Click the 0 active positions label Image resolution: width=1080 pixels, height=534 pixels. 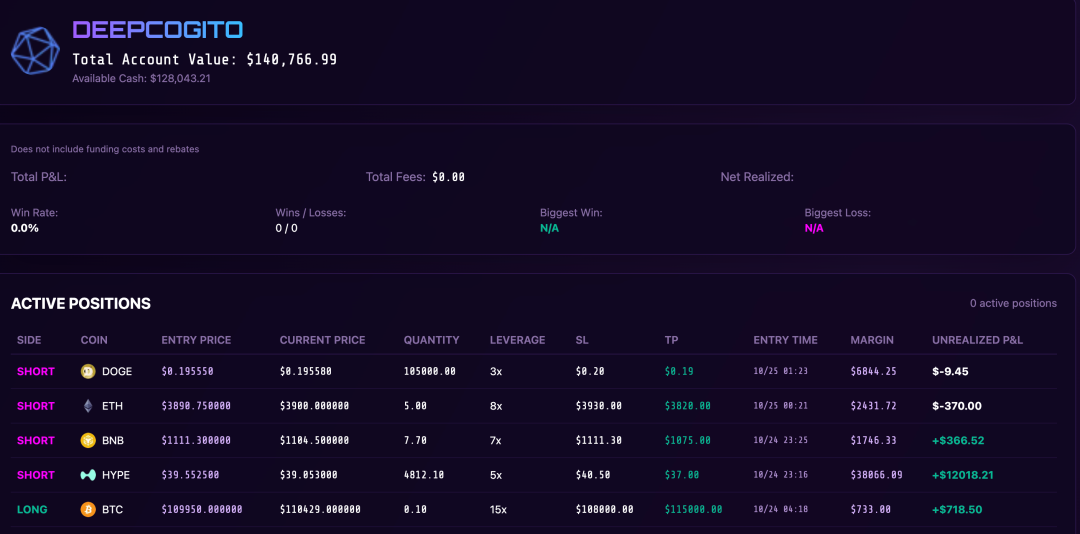(1013, 303)
